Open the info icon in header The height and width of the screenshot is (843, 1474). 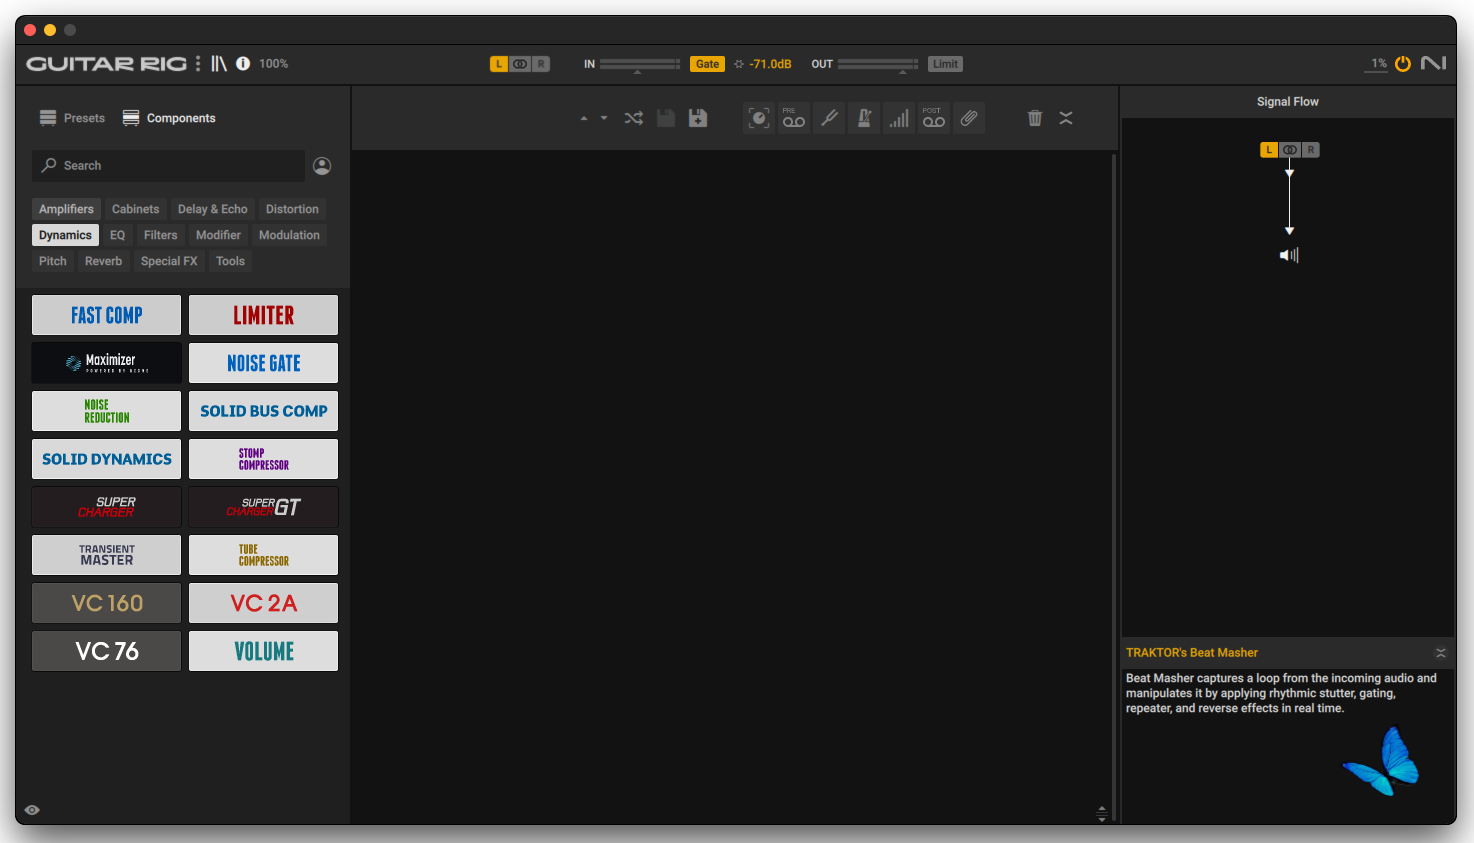[243, 63]
